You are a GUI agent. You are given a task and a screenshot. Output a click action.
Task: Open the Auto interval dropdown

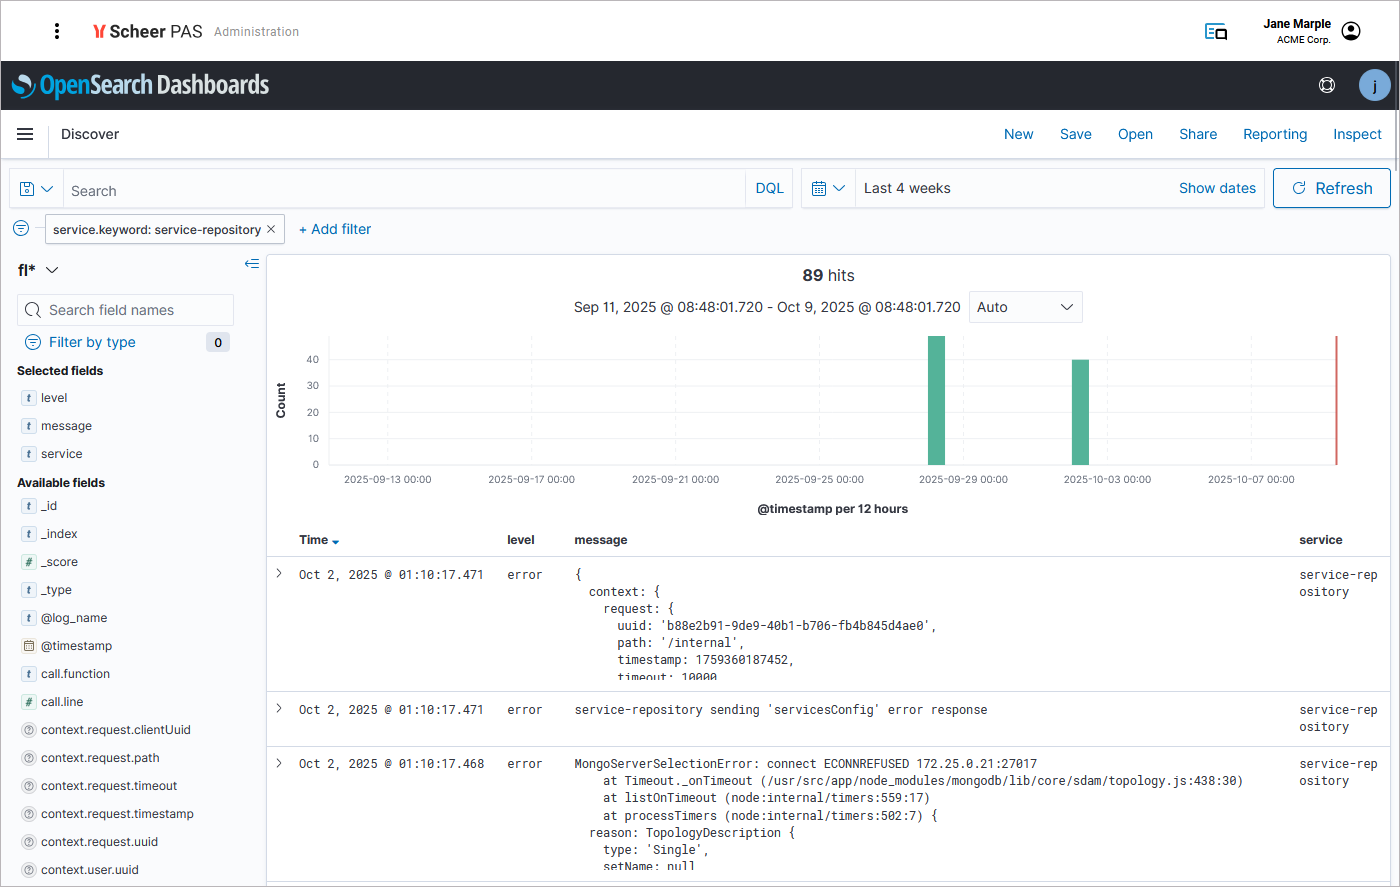(x=1025, y=307)
